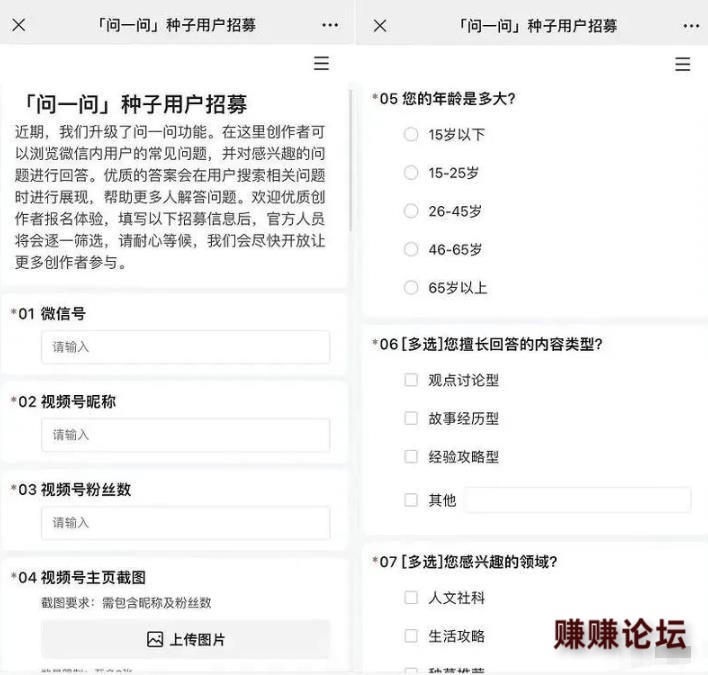Focus the 视频号昵称 input field

point(186,435)
